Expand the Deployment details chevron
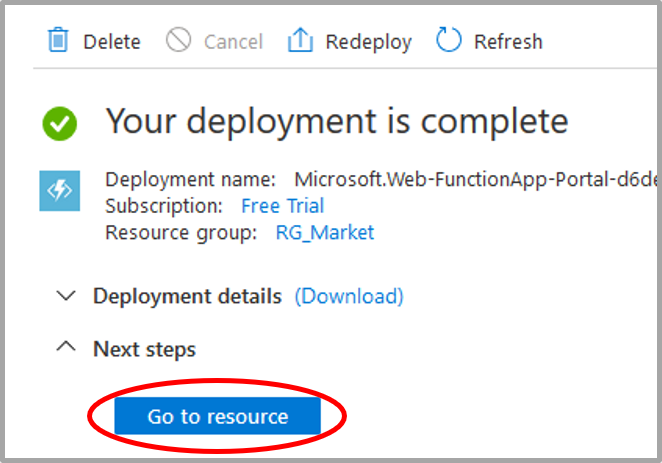Screen dimensions: 662x463 coord(66,296)
